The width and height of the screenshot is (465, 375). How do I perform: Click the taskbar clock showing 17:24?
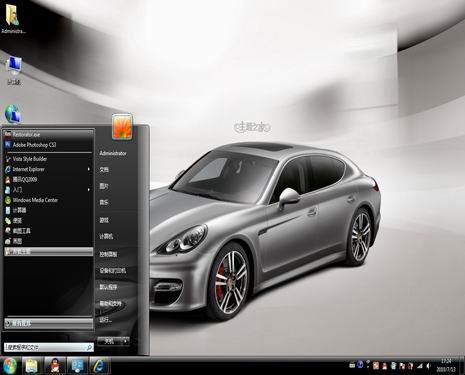(446, 365)
